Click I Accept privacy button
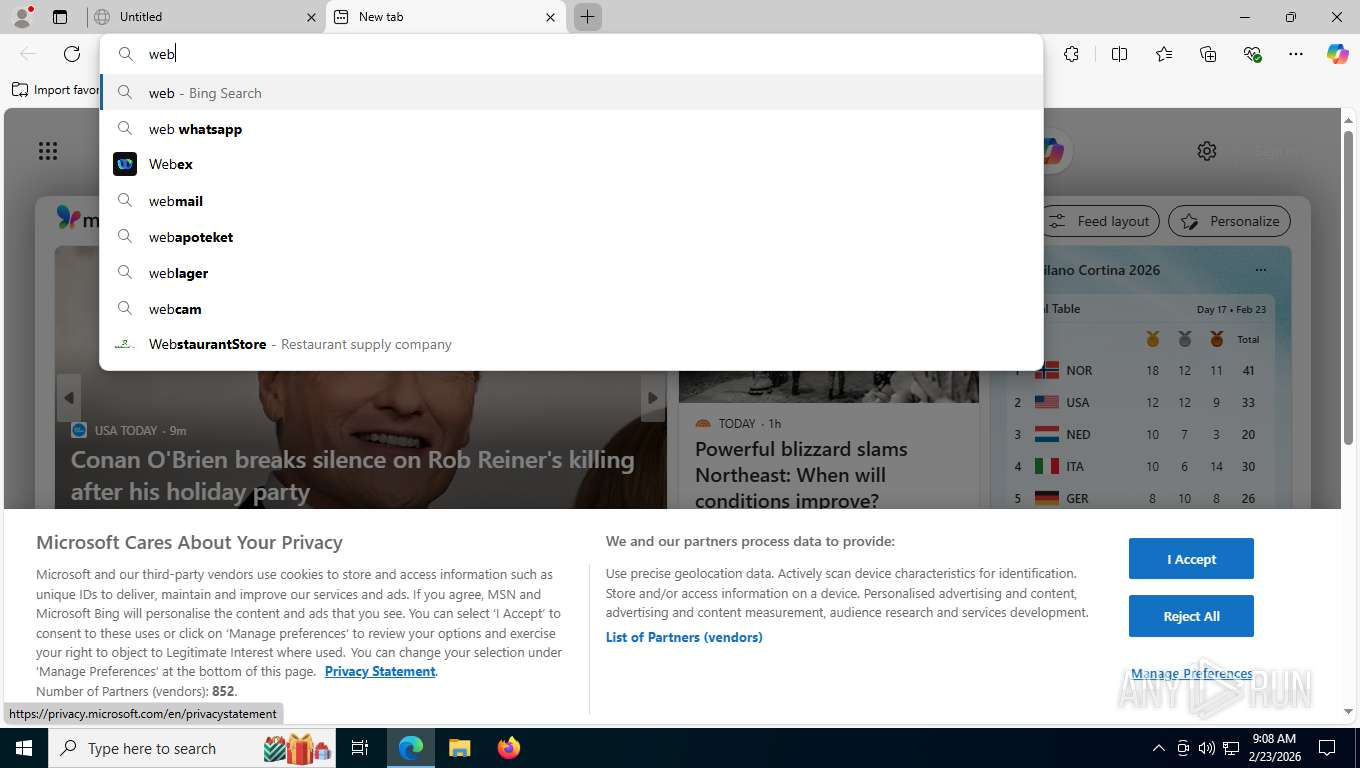The height and width of the screenshot is (768, 1360). 1191,559
